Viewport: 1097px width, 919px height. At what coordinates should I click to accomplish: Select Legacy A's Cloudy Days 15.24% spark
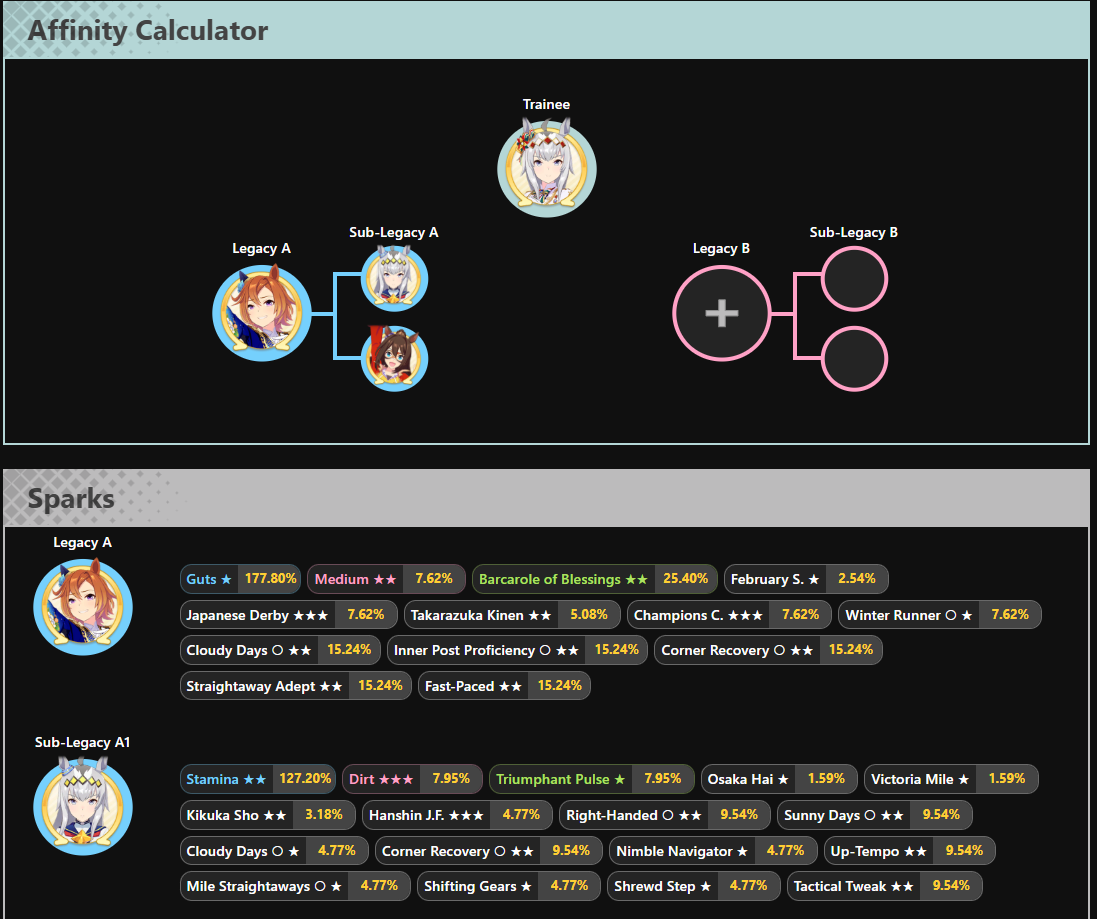tap(281, 650)
